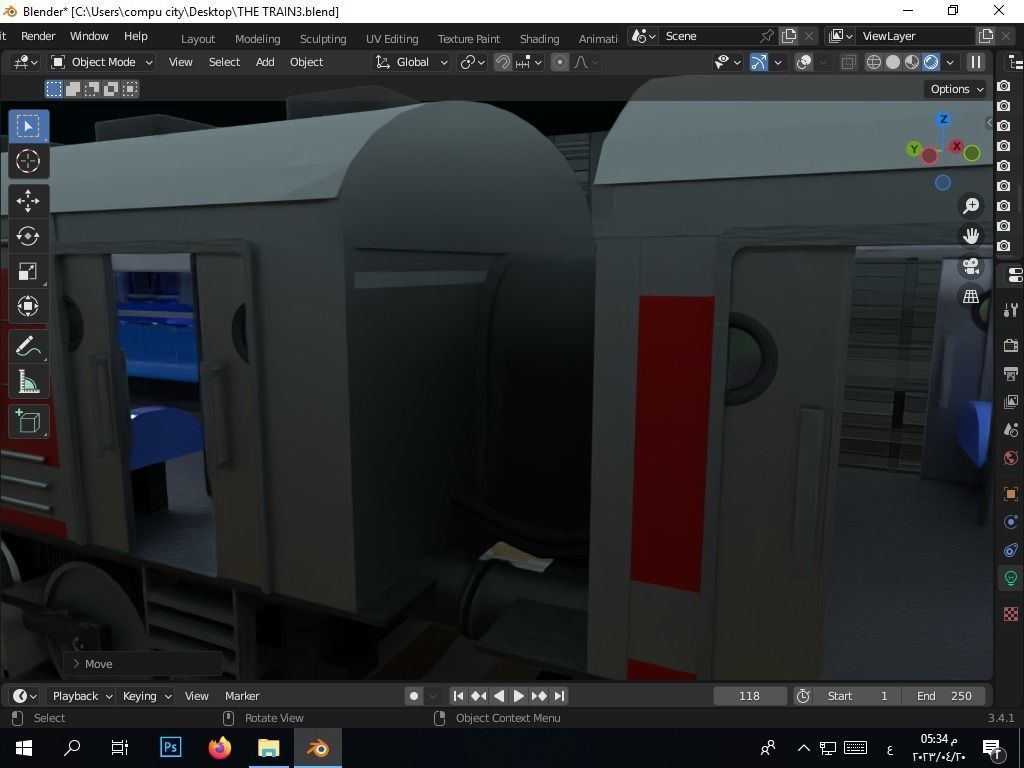Viewport: 1024px width, 768px height.
Task: Select the Select Box tool
Action: (28, 126)
